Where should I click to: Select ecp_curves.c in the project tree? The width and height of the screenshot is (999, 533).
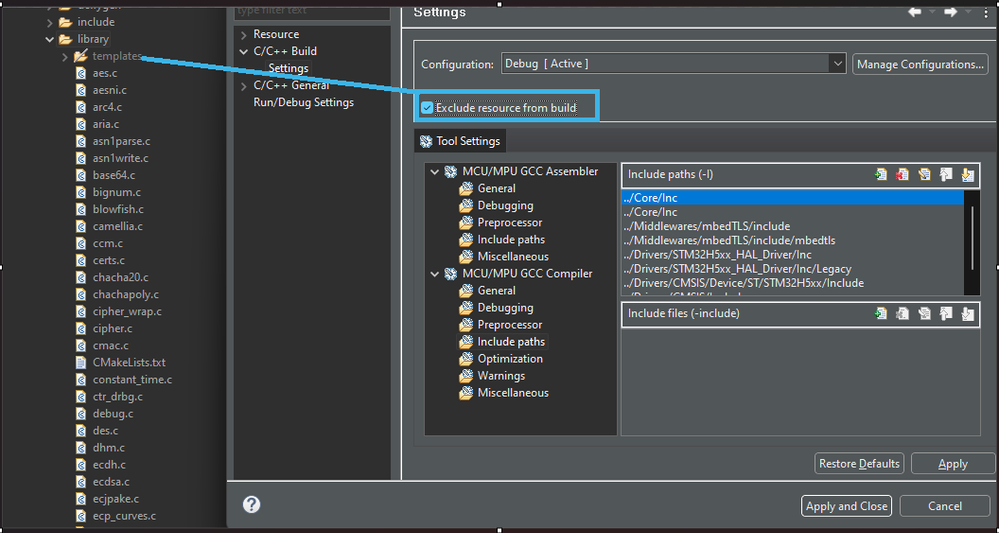coord(124,516)
